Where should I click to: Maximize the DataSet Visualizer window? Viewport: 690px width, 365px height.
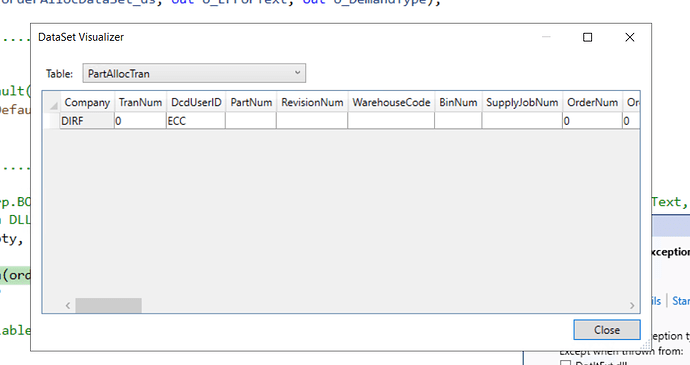point(587,37)
